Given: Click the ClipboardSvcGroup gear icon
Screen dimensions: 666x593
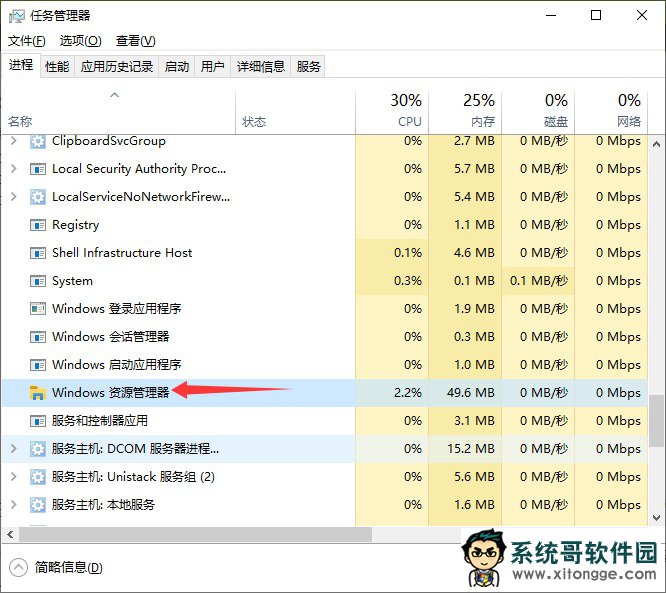Looking at the screenshot, I should [x=38, y=141].
